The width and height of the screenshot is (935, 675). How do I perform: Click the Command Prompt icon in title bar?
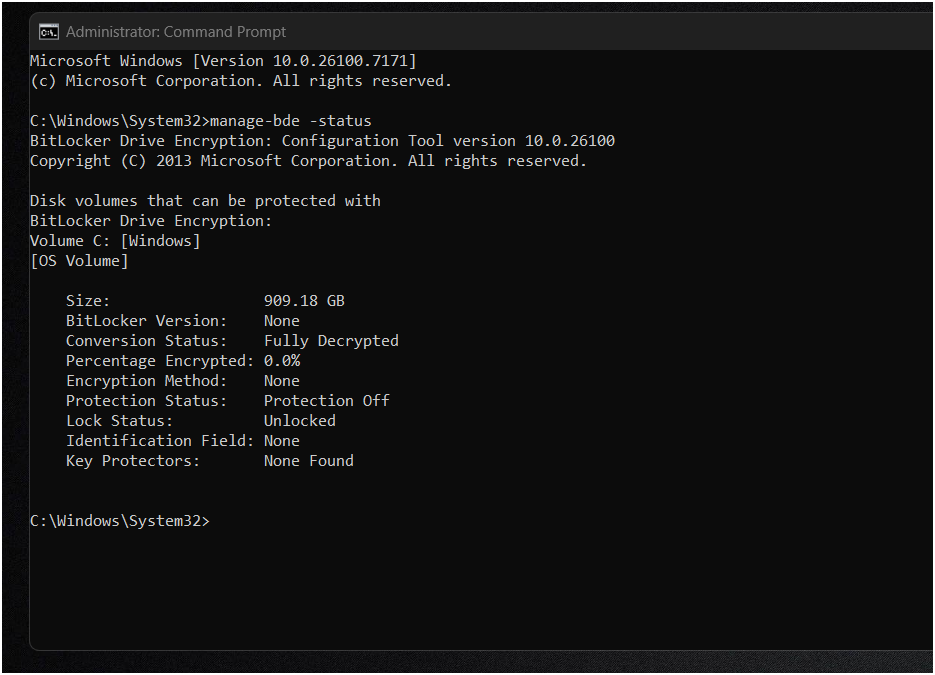click(x=49, y=32)
